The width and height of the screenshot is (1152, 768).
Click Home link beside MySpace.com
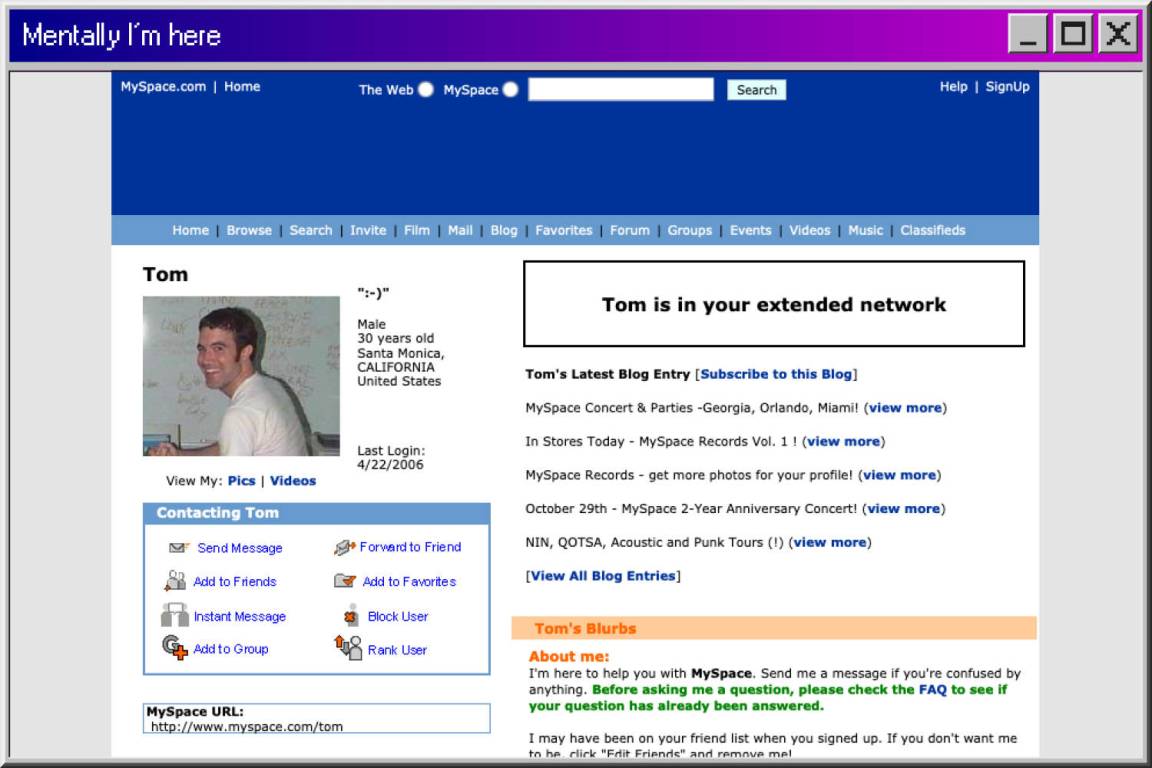point(242,86)
